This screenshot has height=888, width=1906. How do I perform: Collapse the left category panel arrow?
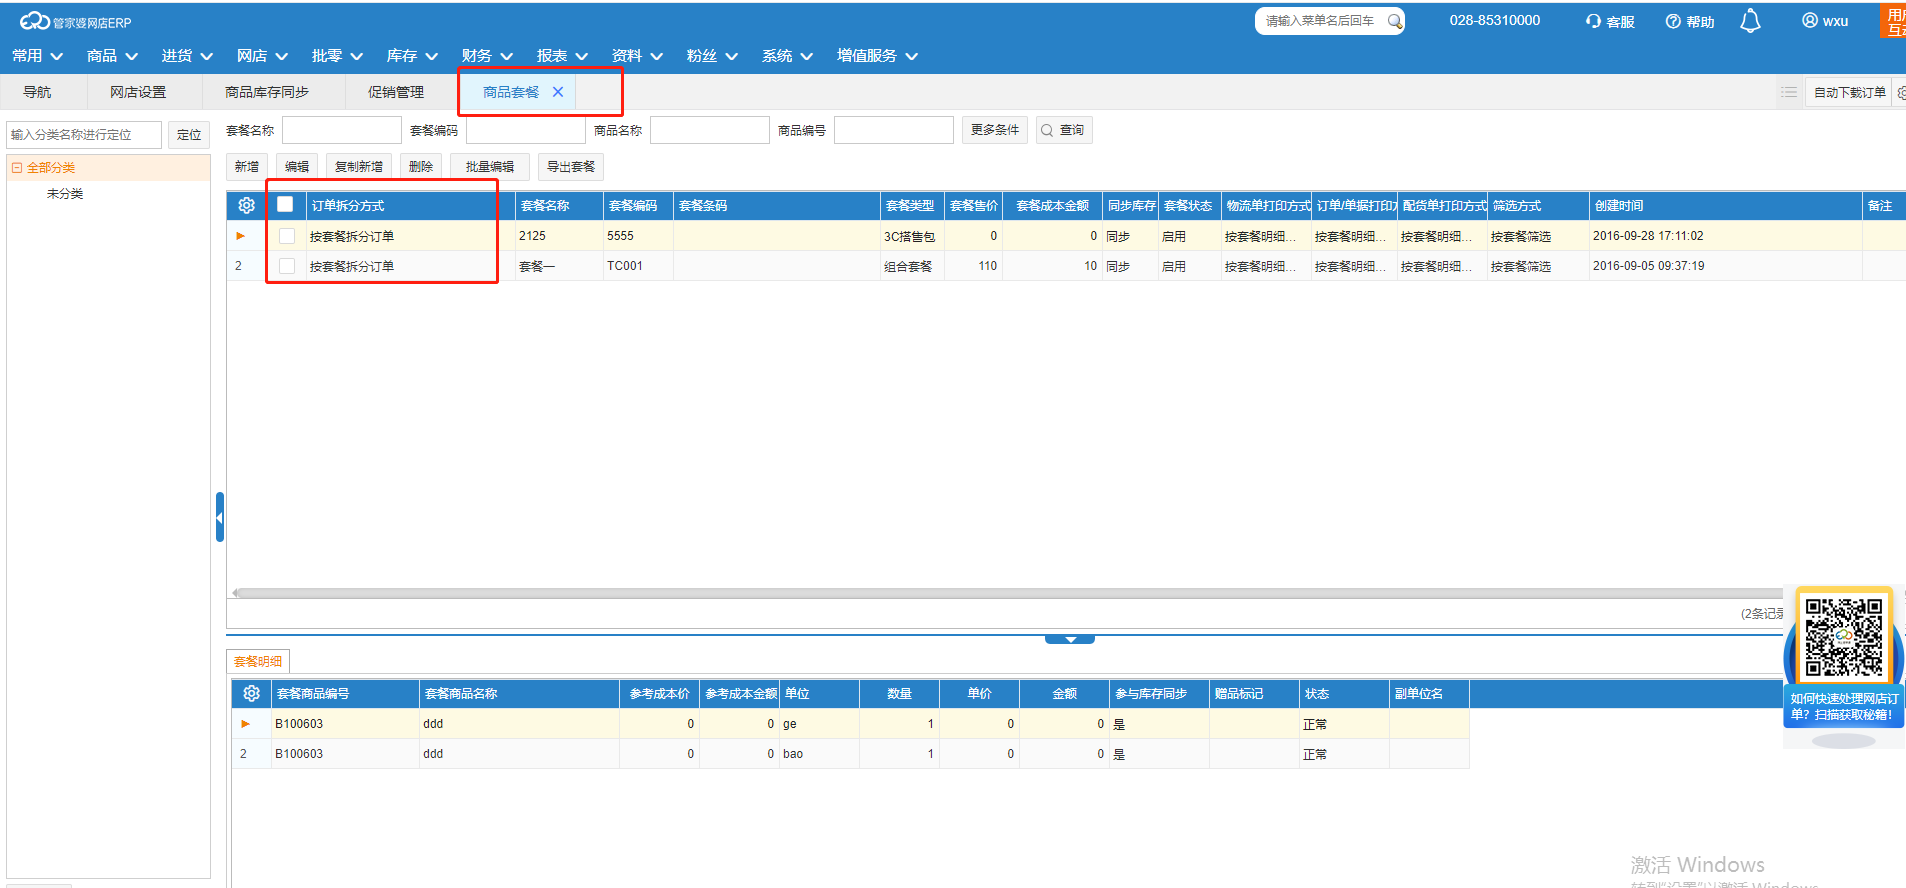[219, 517]
